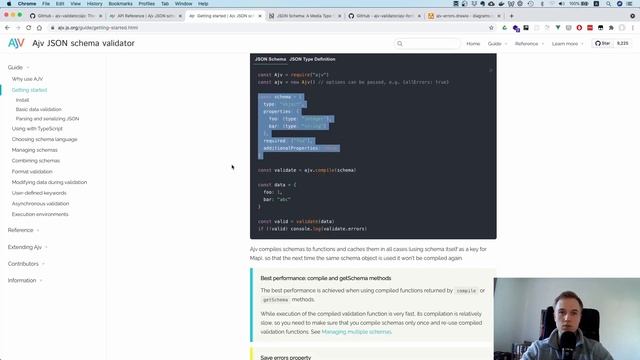Click the star count 9,225
This screenshot has height=360, width=640.
622,43
